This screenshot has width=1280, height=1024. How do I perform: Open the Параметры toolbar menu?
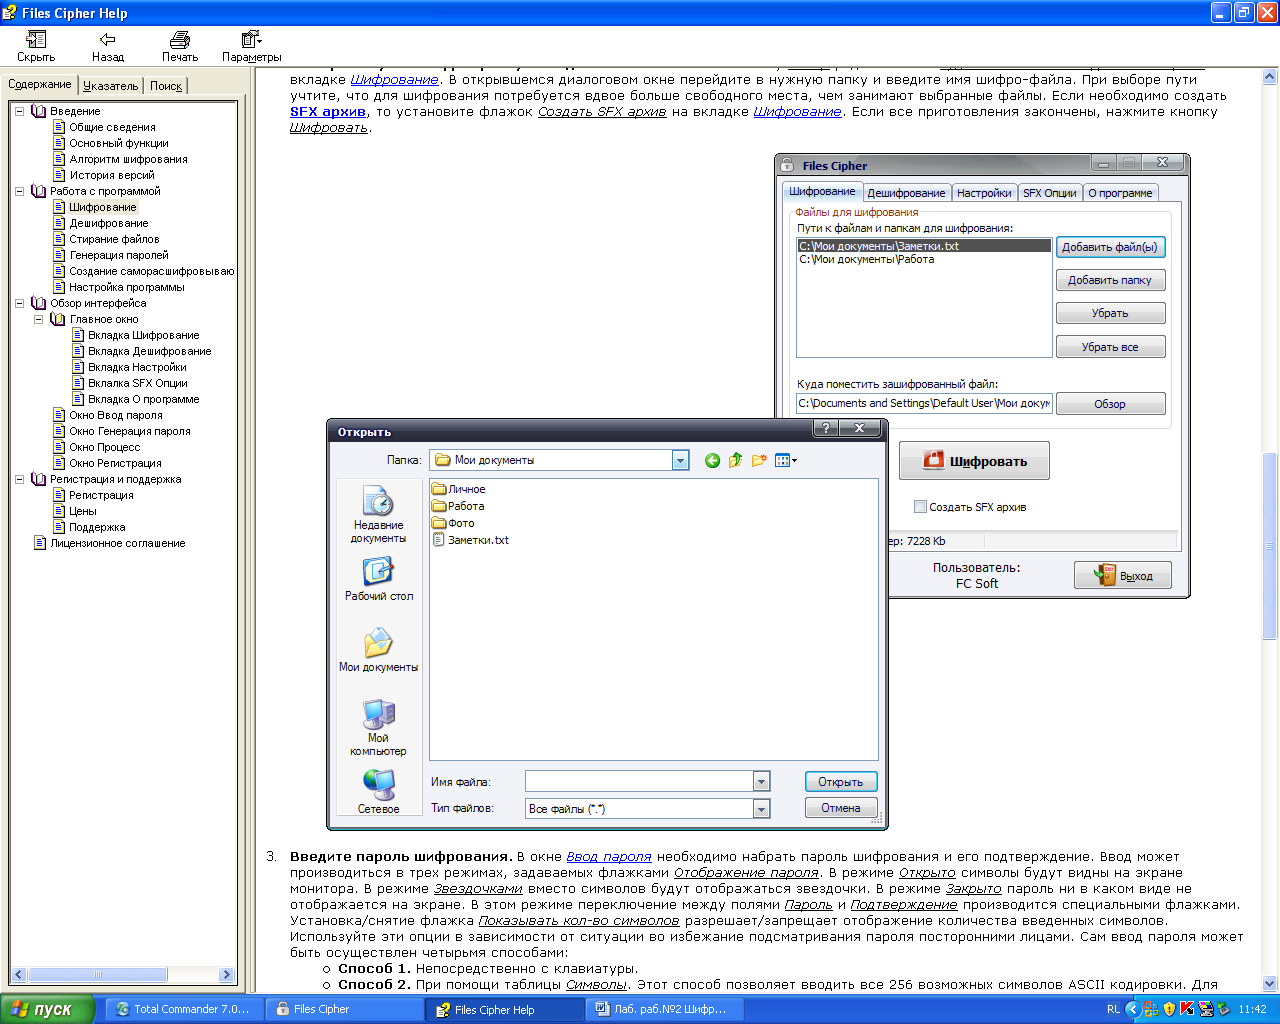click(x=252, y=46)
